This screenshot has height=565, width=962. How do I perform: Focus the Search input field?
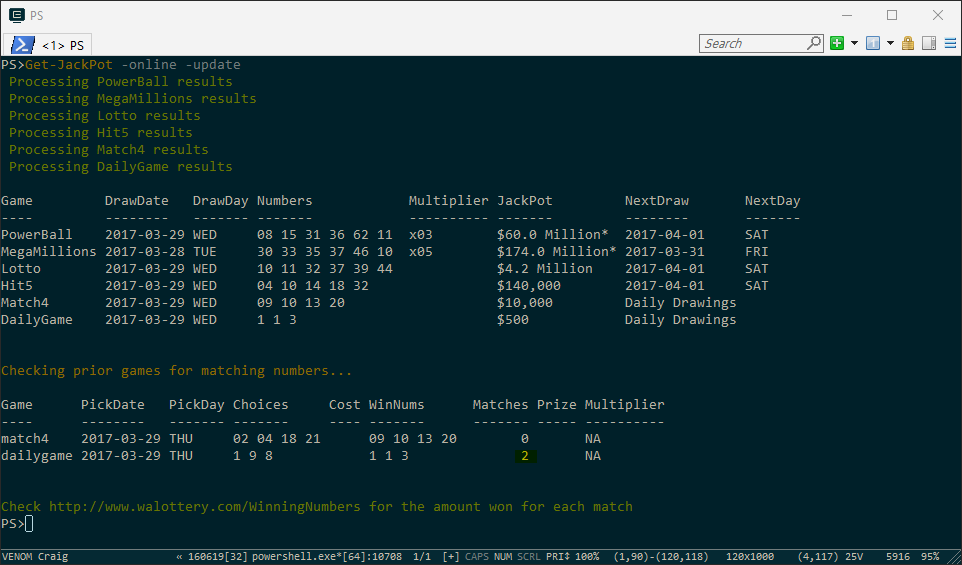[x=755, y=44]
